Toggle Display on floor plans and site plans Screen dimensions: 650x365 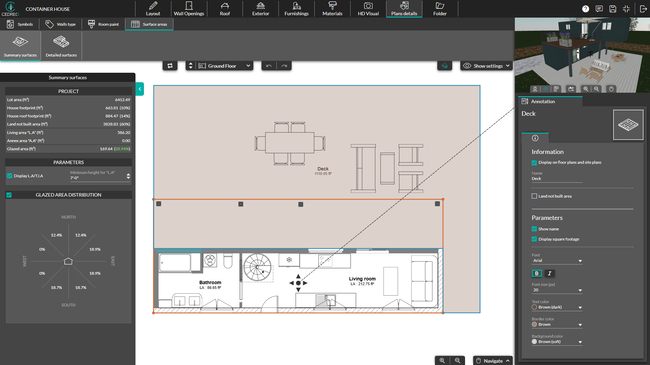tap(534, 163)
